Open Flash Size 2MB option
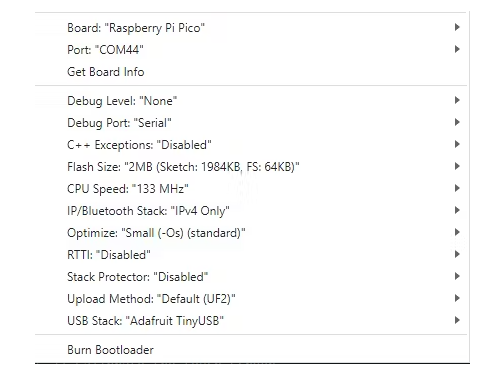The width and height of the screenshot is (485, 370). [251, 166]
